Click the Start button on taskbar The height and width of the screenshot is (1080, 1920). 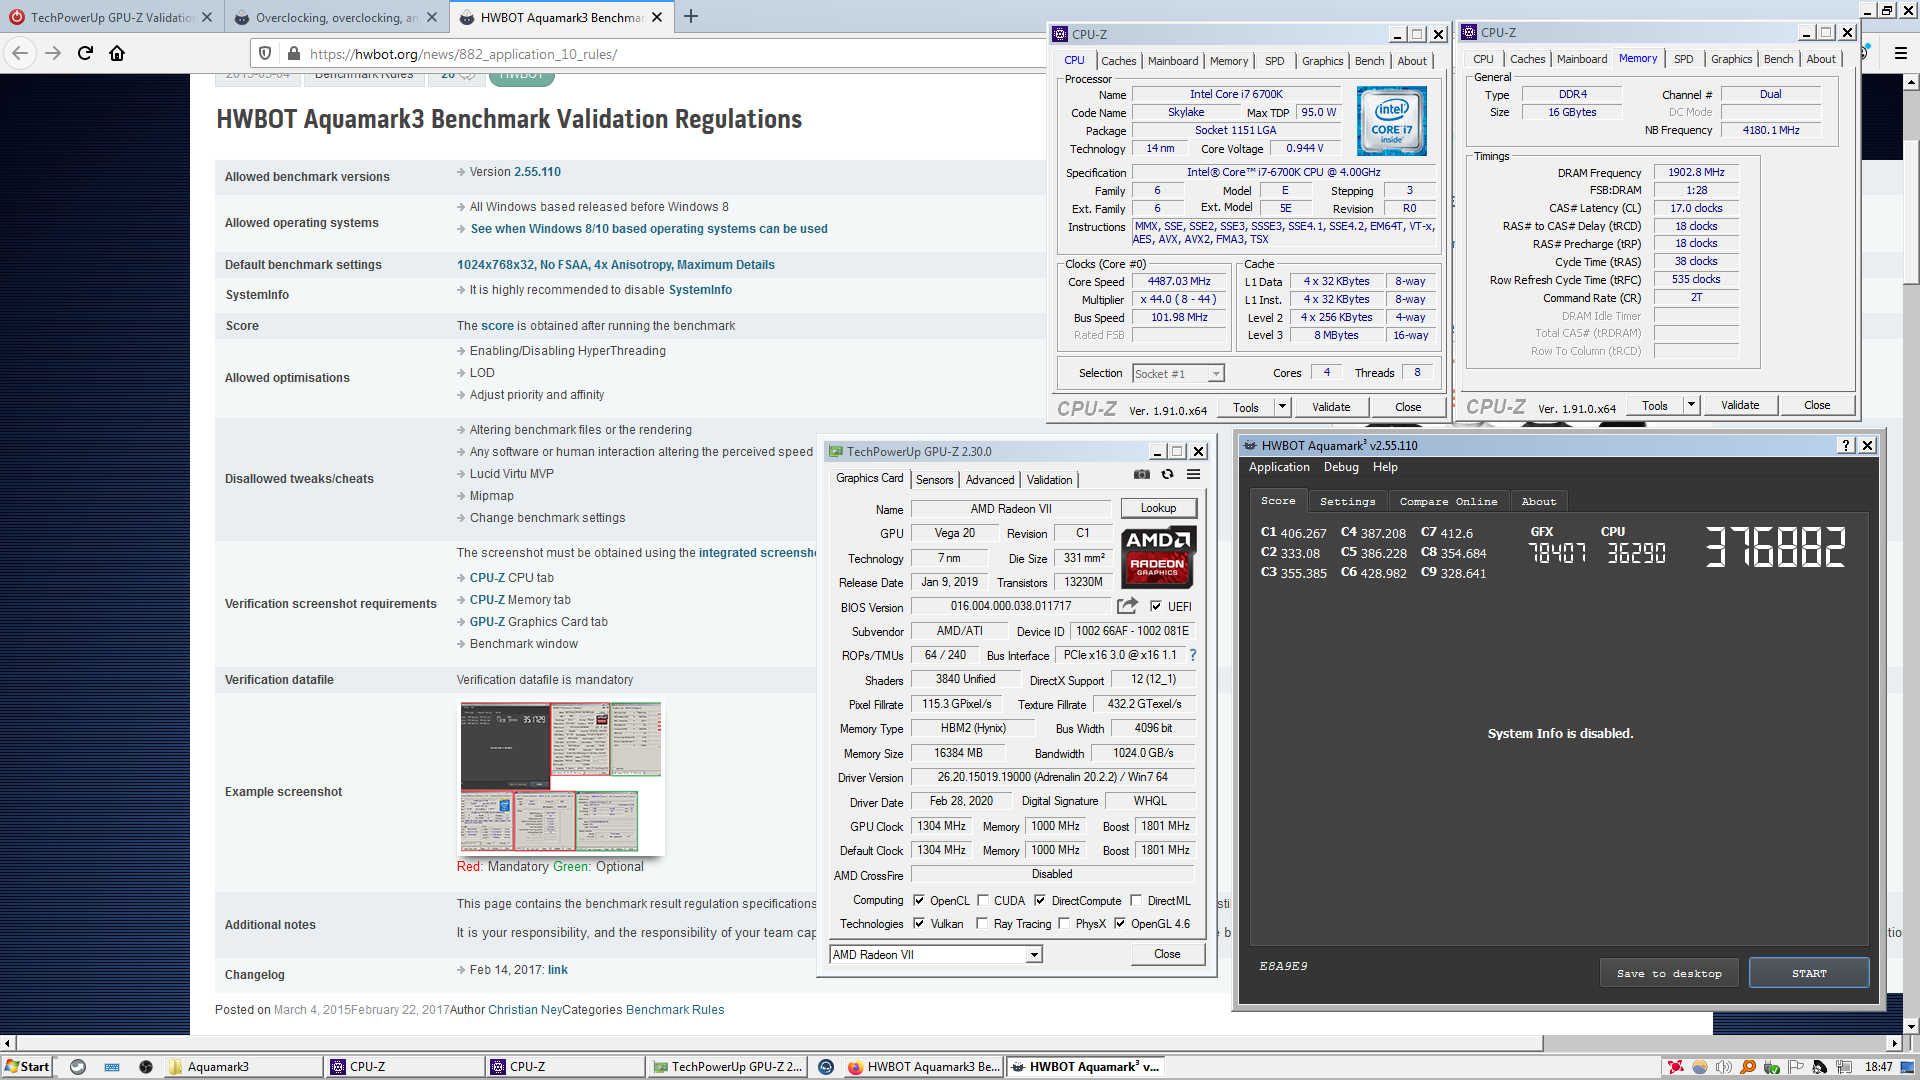(27, 1067)
